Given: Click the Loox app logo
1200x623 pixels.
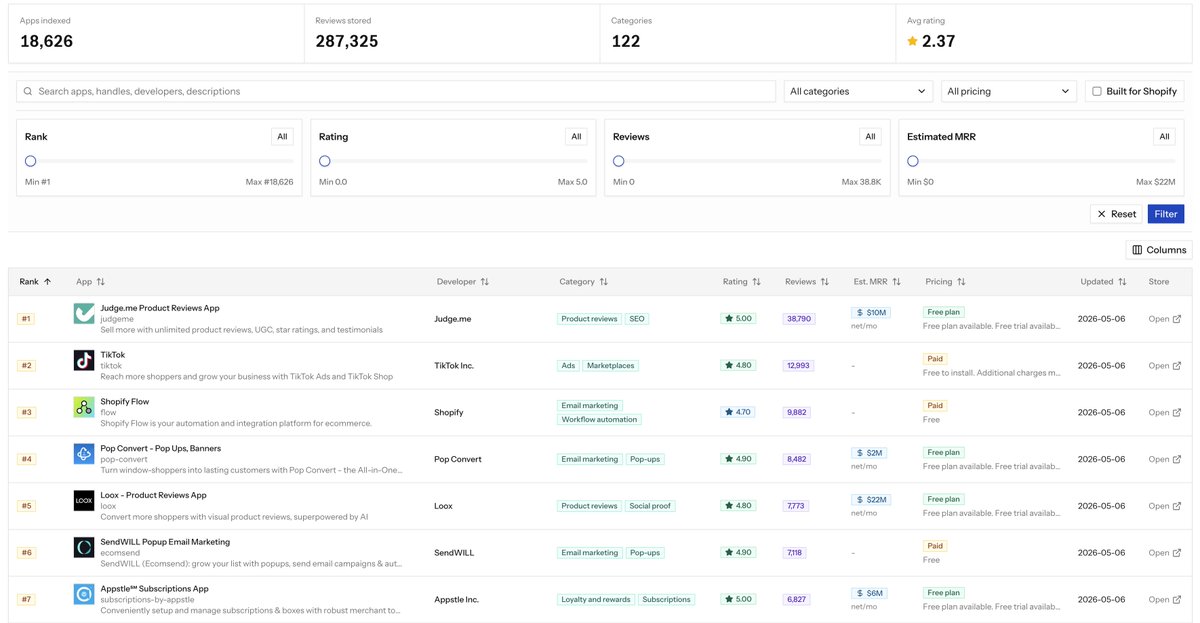Looking at the screenshot, I should 84,501.
